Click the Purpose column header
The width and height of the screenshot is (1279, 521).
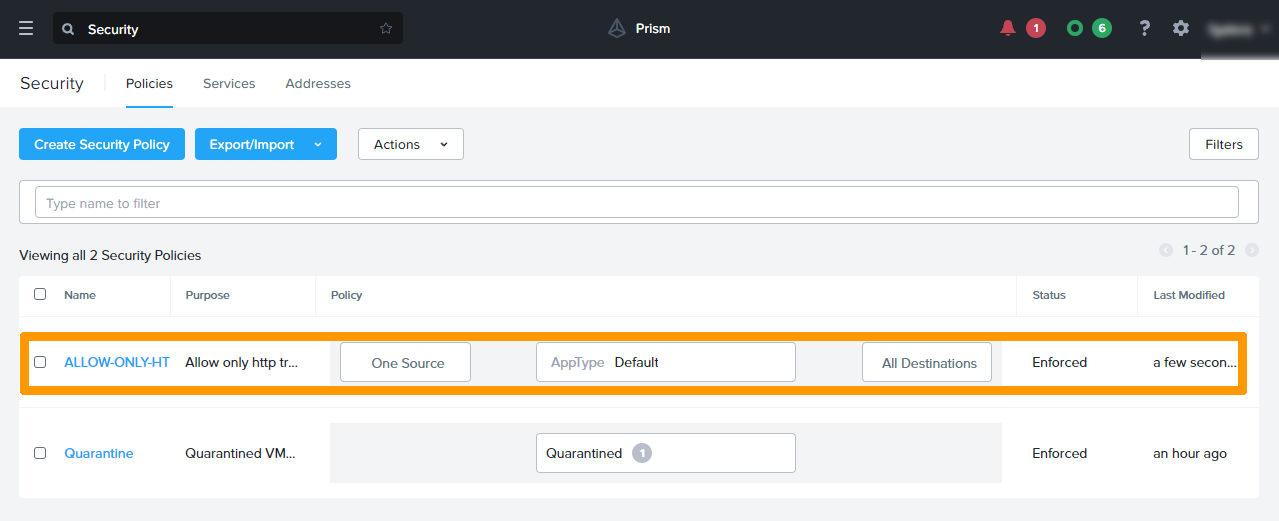pos(208,295)
